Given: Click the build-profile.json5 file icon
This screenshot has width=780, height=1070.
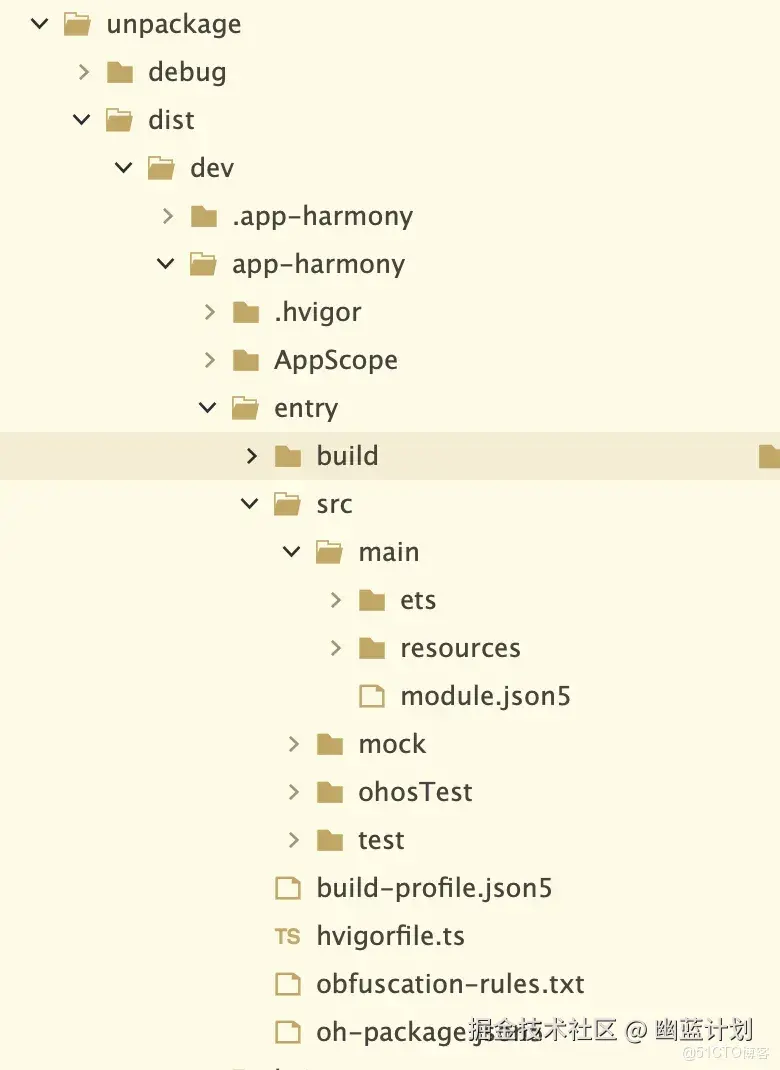Looking at the screenshot, I should click(x=288, y=888).
